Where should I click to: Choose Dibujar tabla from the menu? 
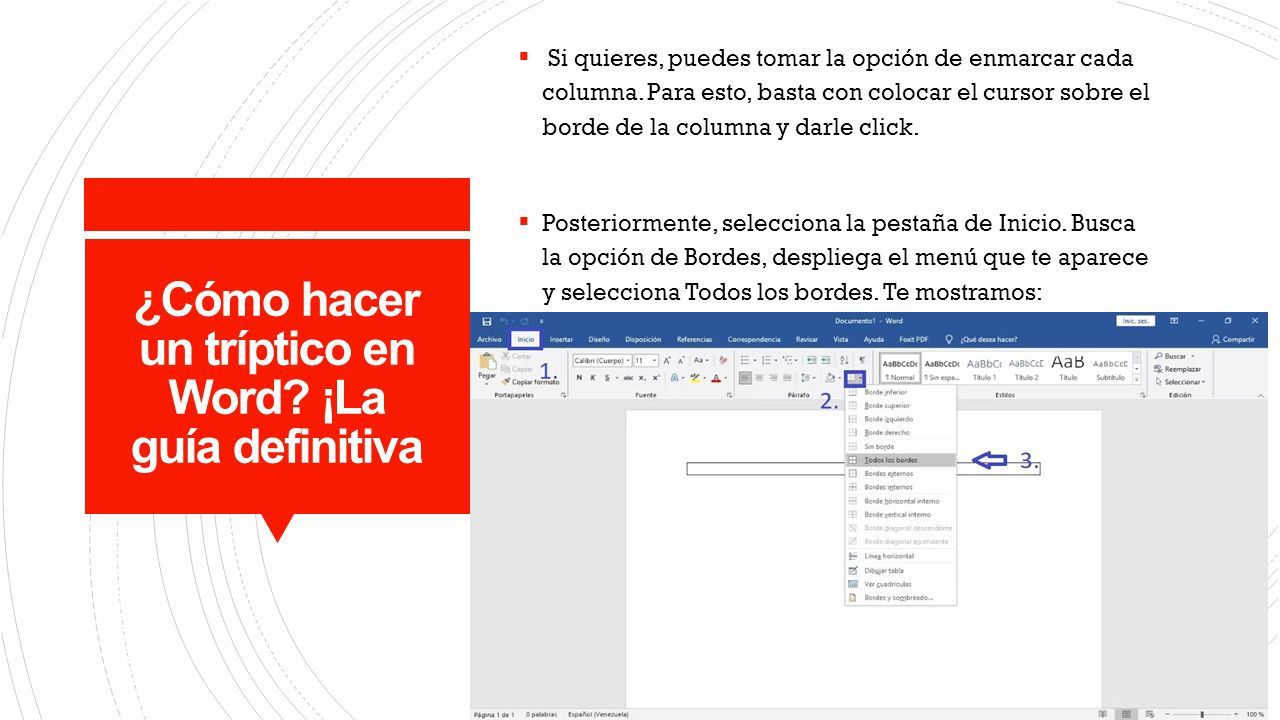(x=900, y=570)
